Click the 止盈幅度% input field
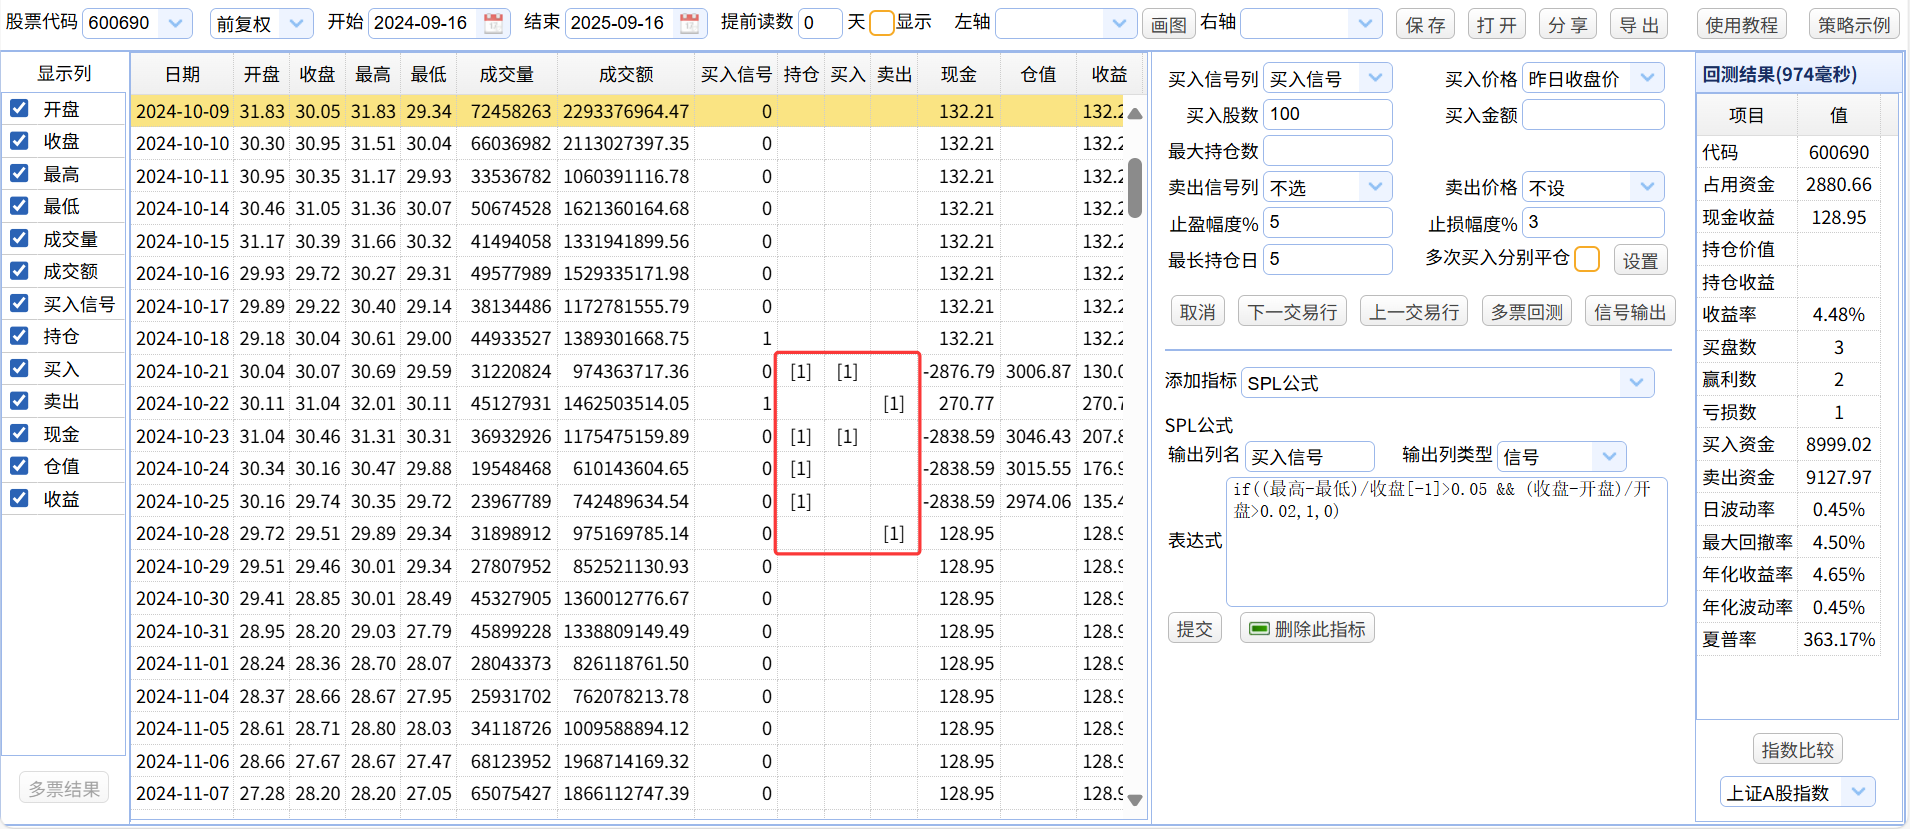The height and width of the screenshot is (829, 1910). pyautogui.click(x=1328, y=222)
